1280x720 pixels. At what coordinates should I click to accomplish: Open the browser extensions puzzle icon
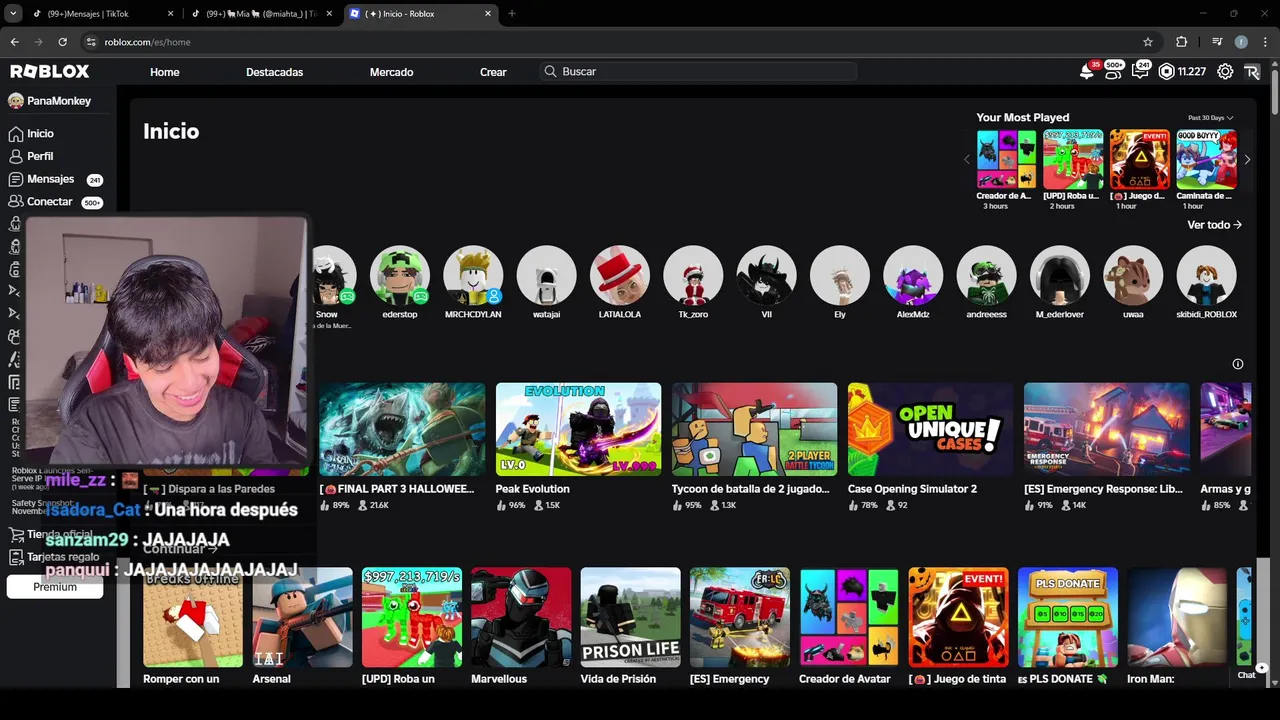pyautogui.click(x=1182, y=42)
